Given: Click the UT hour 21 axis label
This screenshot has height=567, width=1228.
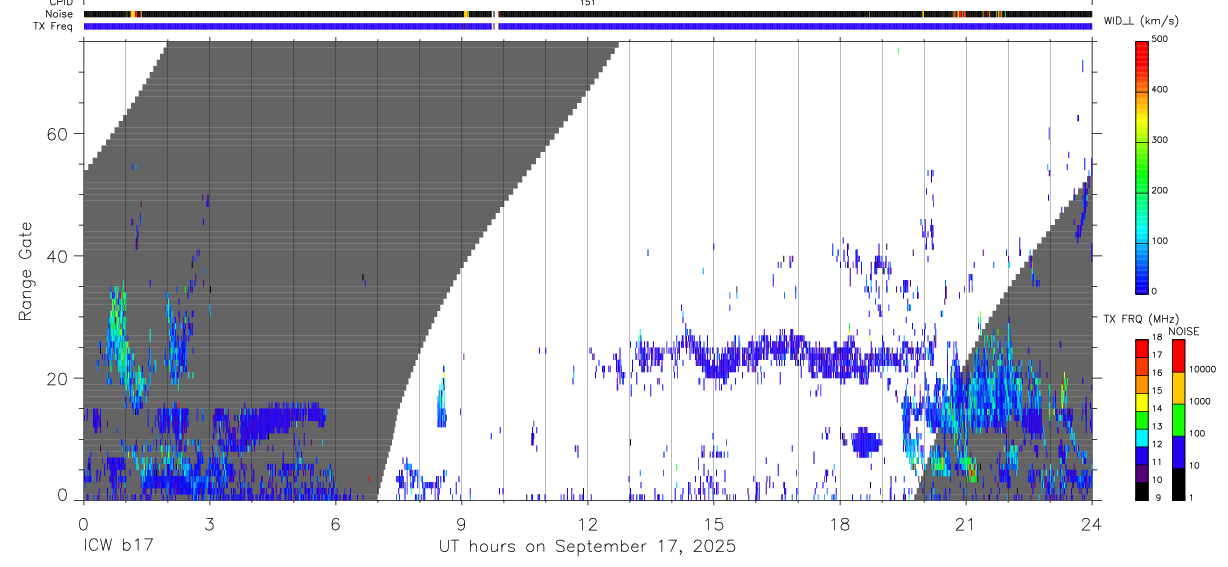Looking at the screenshot, I should (x=966, y=523).
